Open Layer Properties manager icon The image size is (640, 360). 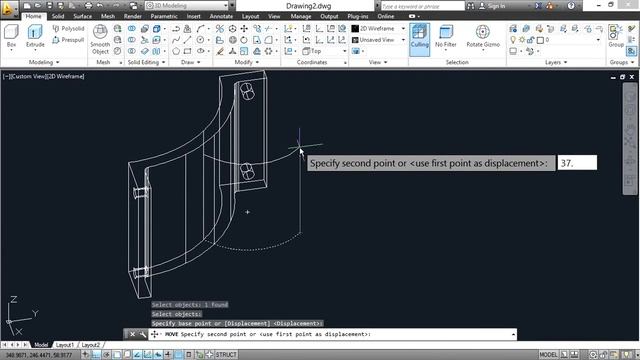[x=513, y=29]
